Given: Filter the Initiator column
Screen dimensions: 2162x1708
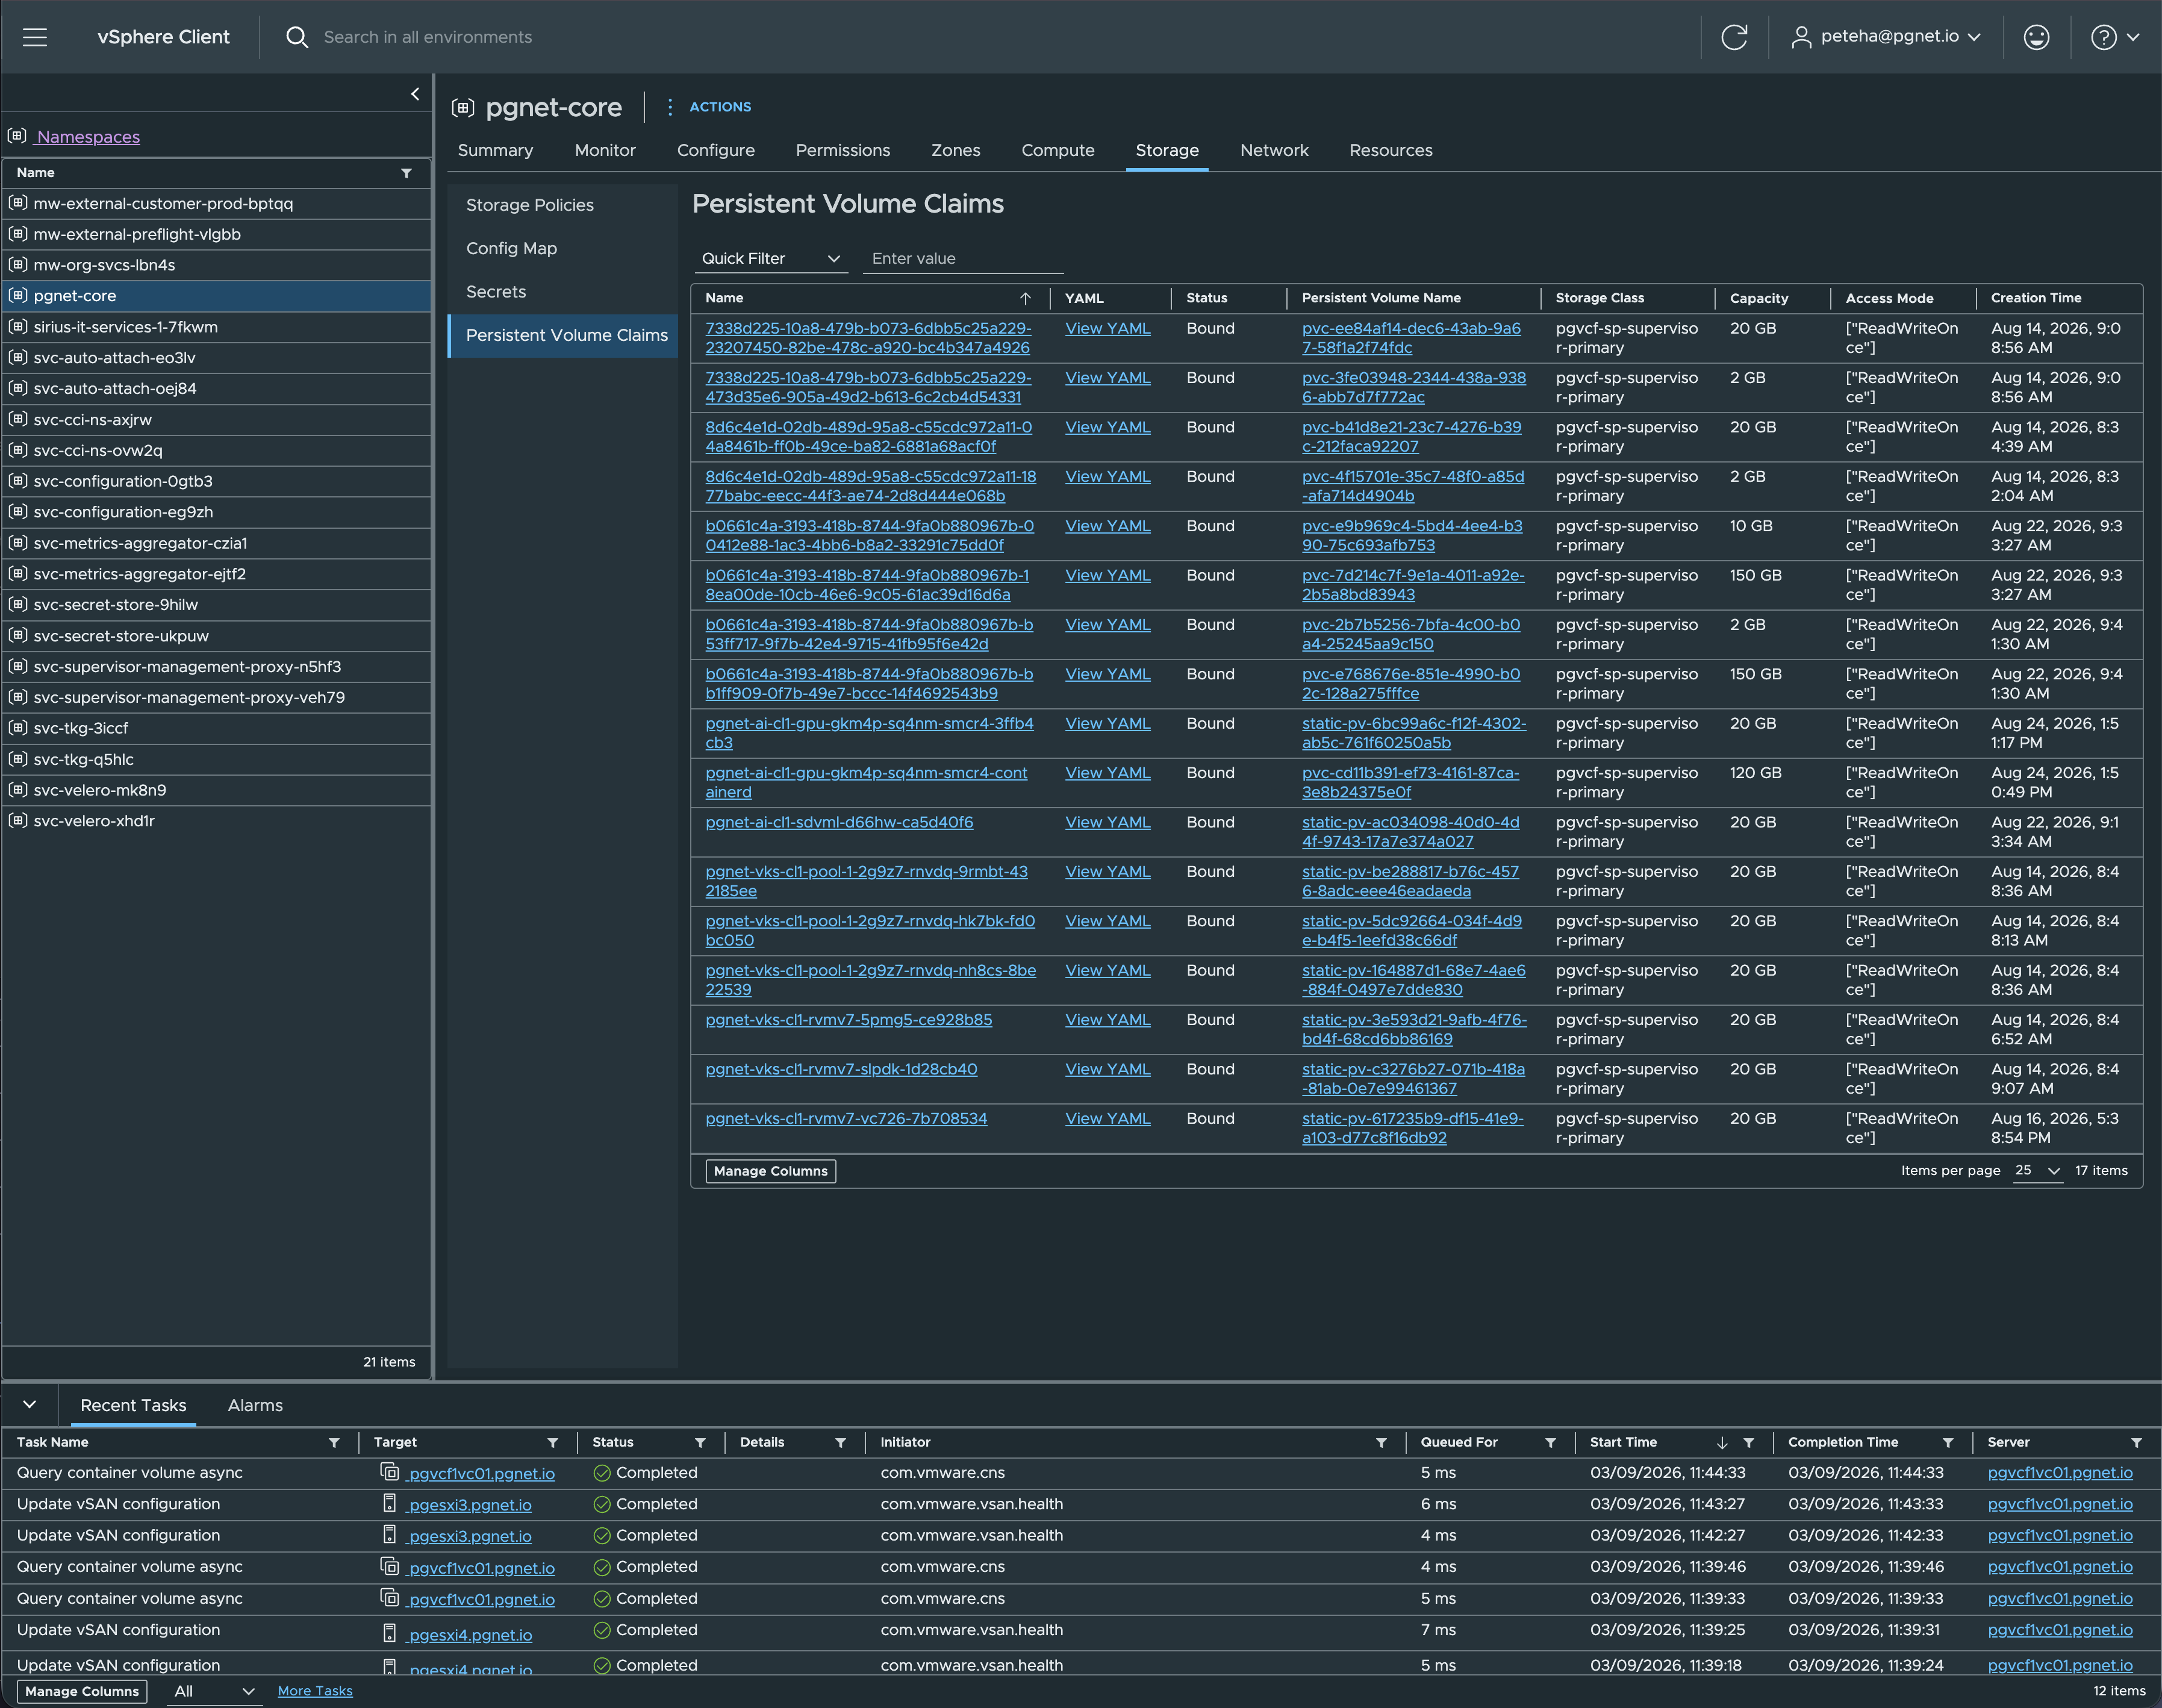Looking at the screenshot, I should coord(1381,1442).
